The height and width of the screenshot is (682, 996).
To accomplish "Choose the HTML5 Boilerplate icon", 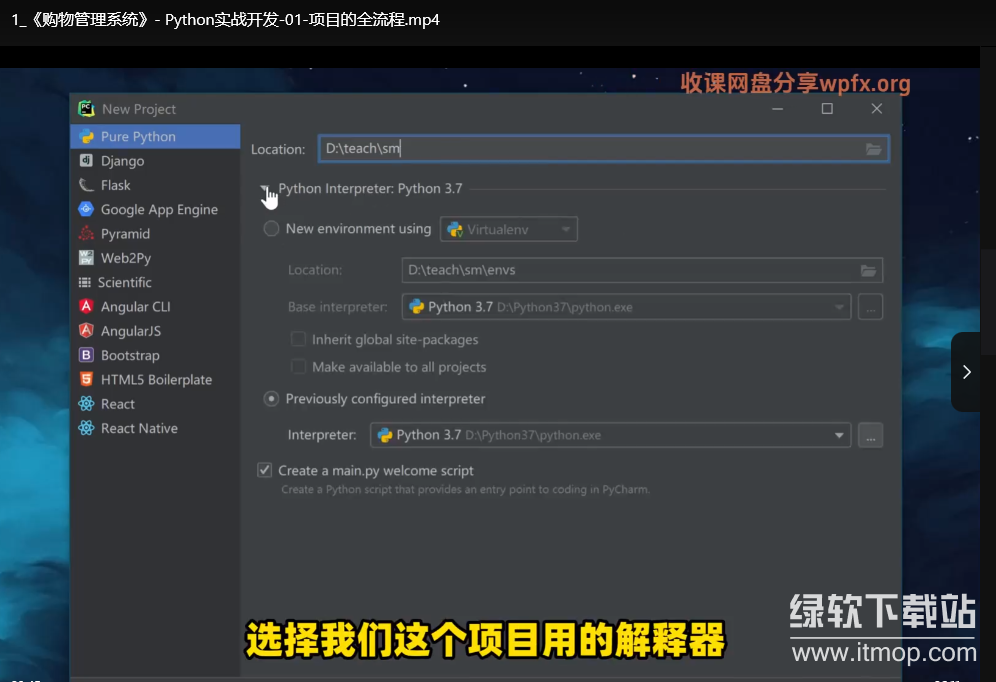I will pyautogui.click(x=86, y=380).
